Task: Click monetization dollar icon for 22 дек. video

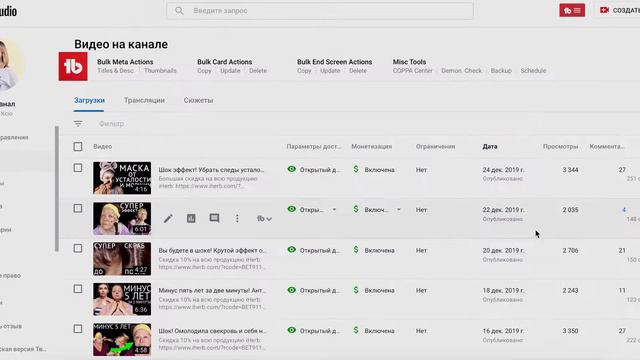Action: click(x=356, y=209)
